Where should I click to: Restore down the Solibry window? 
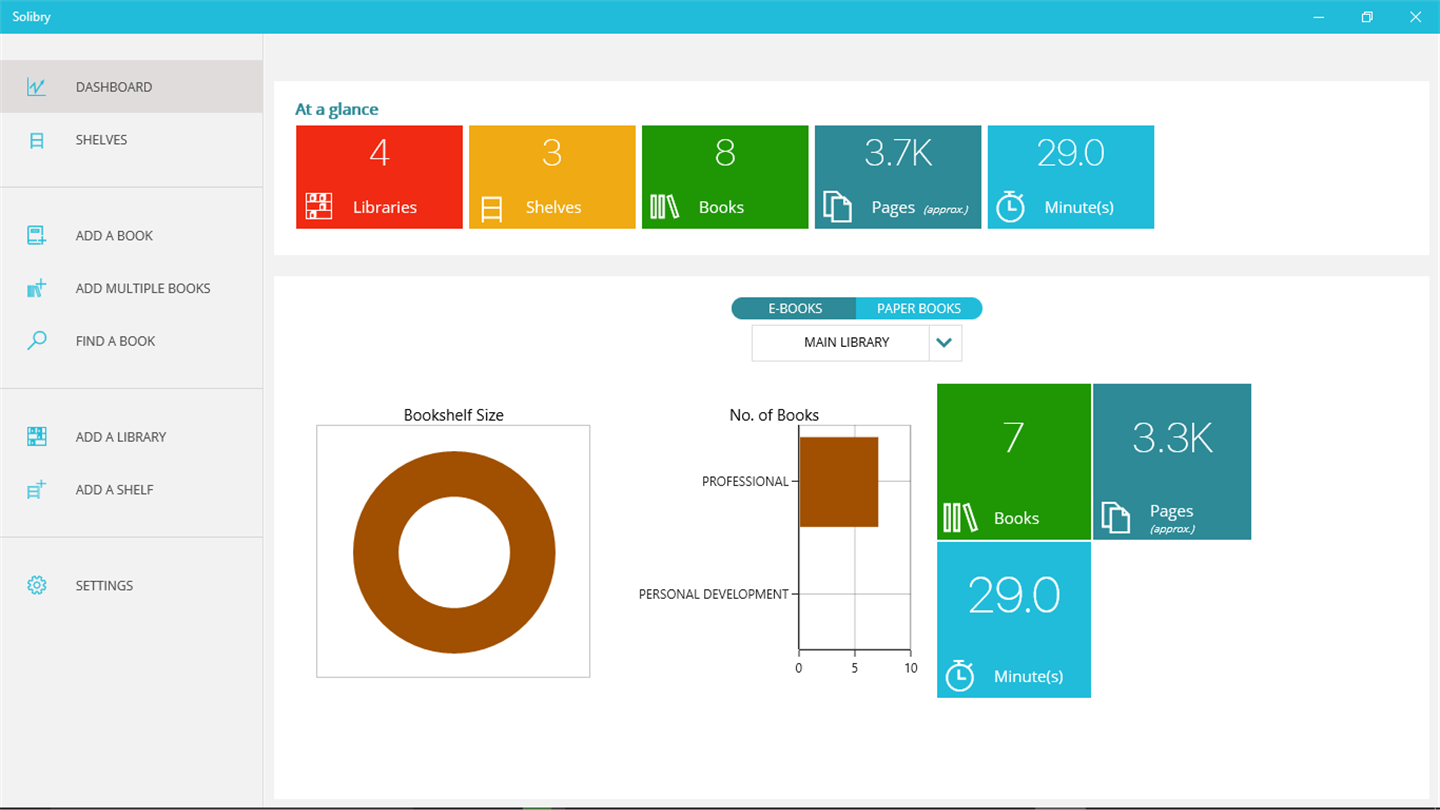[1367, 17]
